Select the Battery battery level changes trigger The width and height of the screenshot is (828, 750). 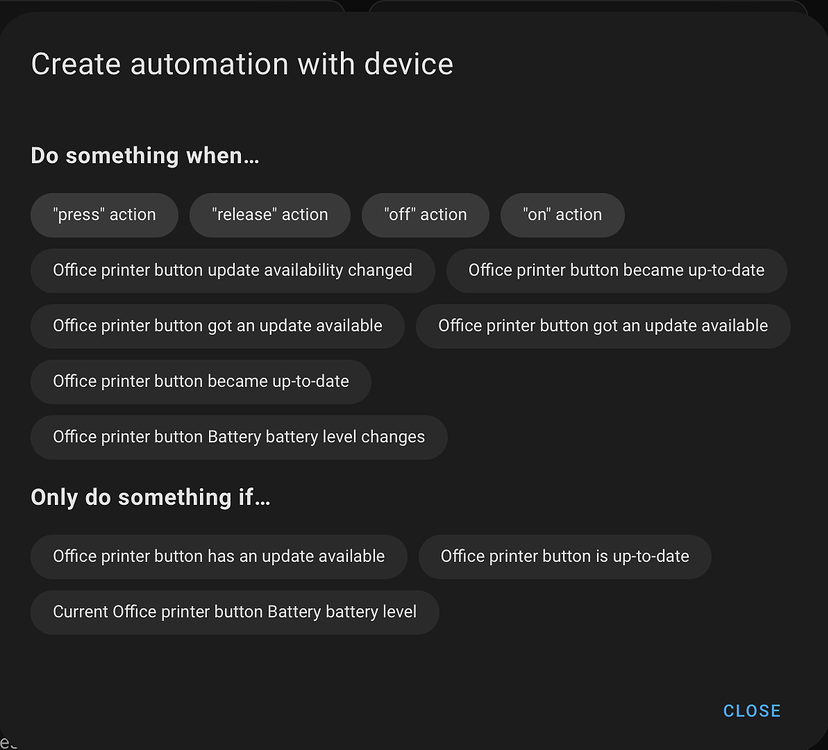click(x=238, y=436)
